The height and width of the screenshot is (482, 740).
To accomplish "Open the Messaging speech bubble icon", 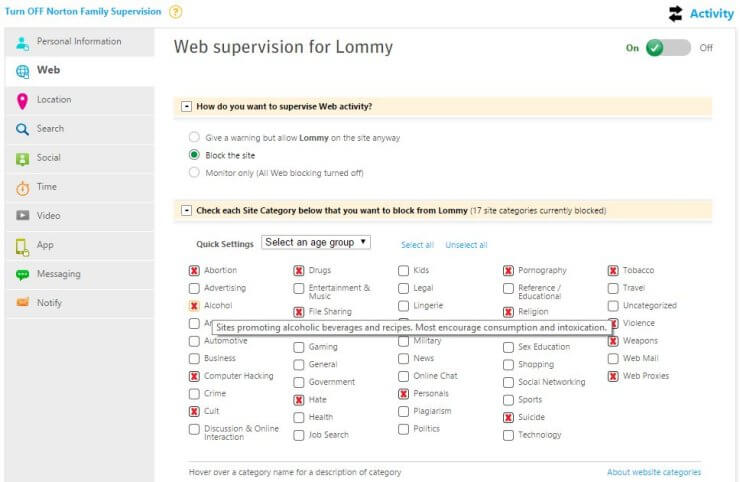I will click(x=23, y=274).
